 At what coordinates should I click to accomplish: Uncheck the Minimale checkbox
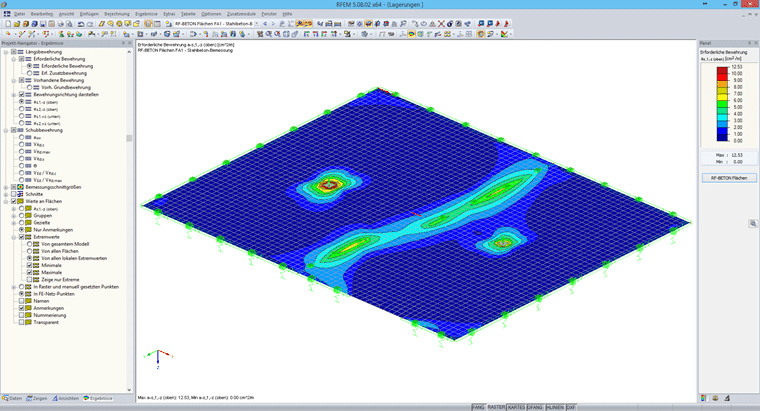coord(30,266)
